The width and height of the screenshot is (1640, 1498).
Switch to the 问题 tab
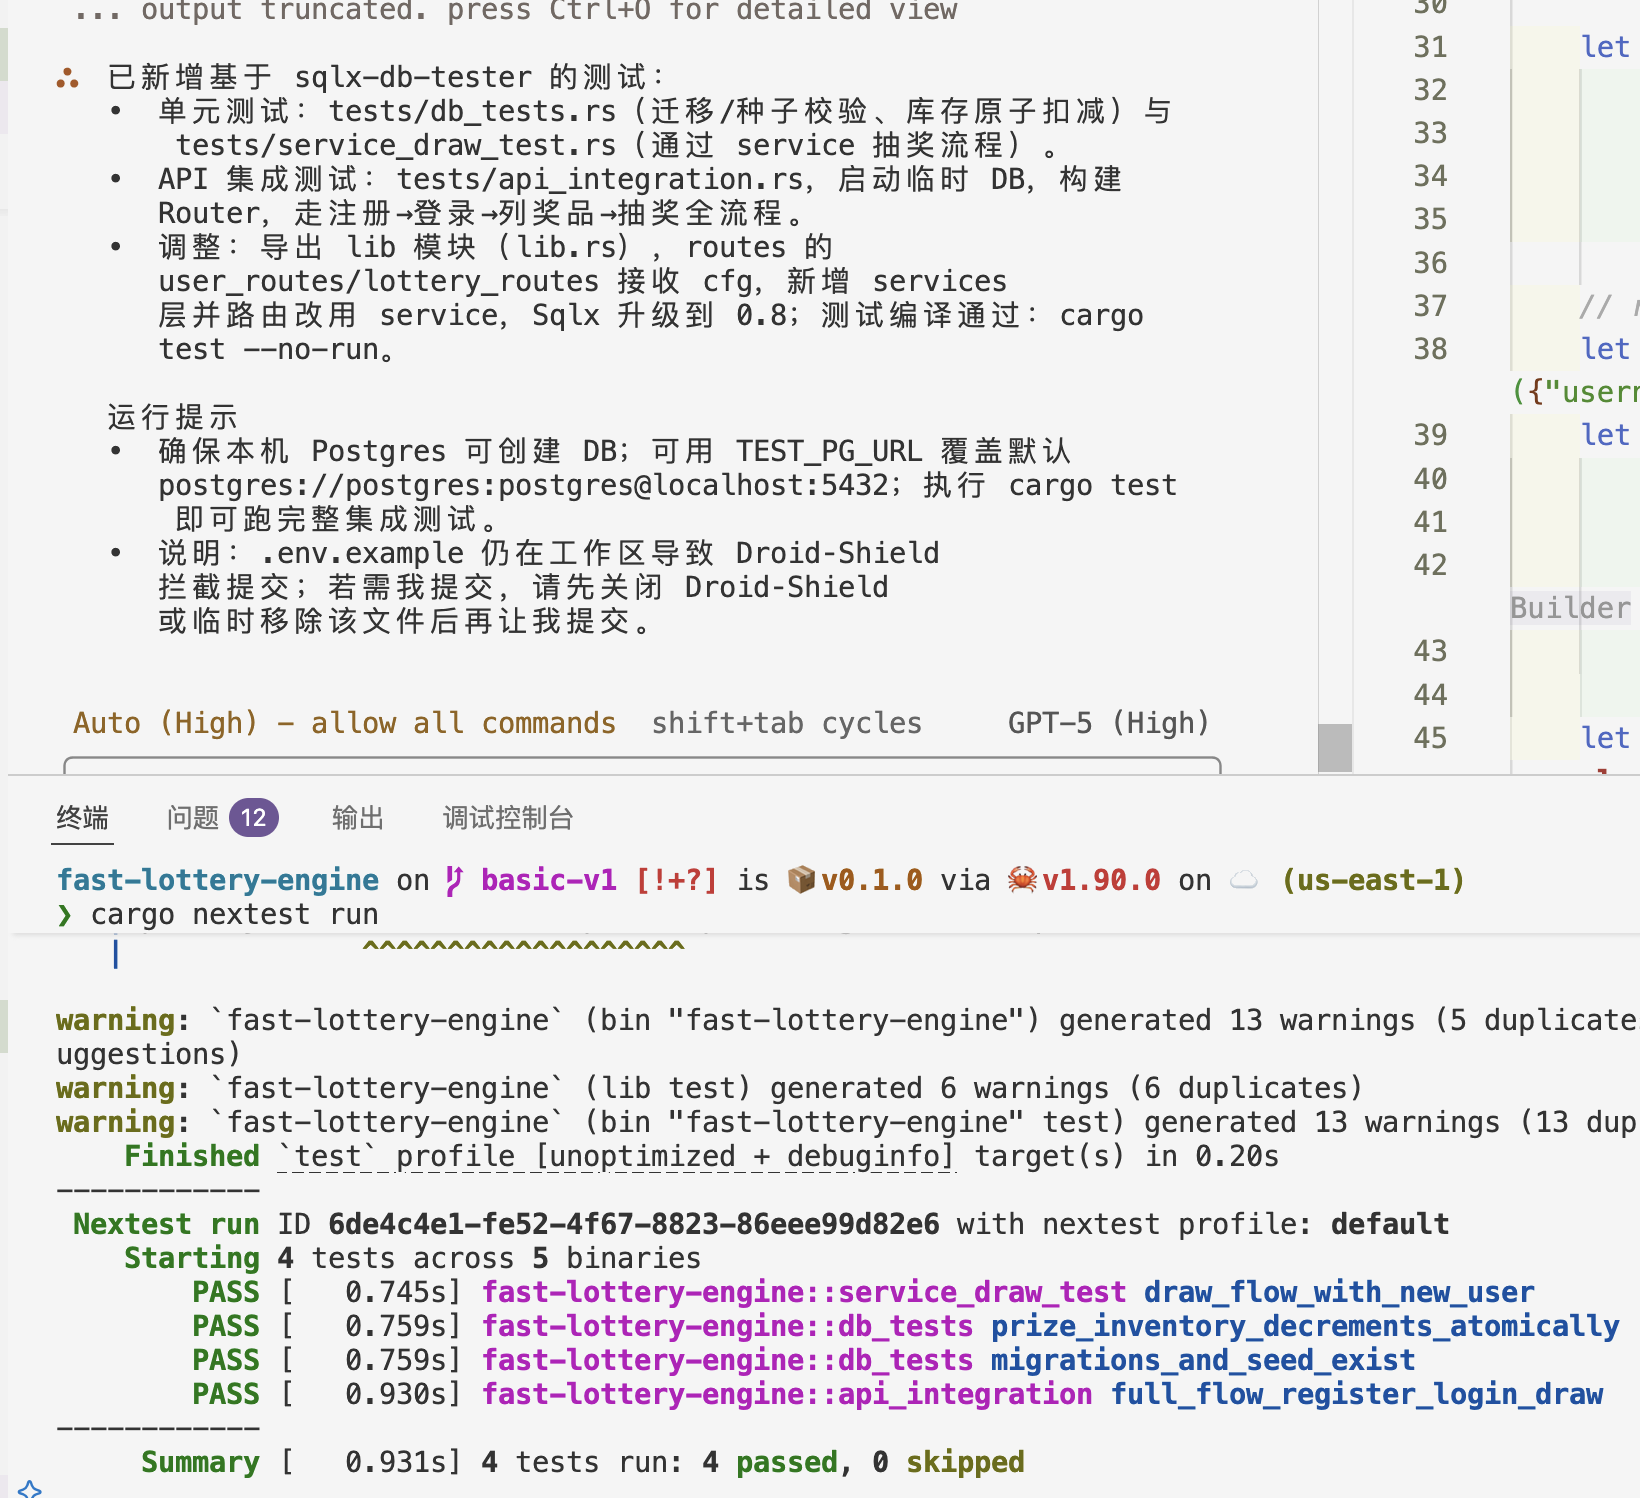193,818
